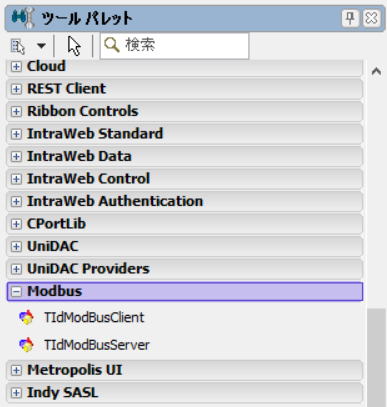Close the Tool Palette panel

pos(371,18)
